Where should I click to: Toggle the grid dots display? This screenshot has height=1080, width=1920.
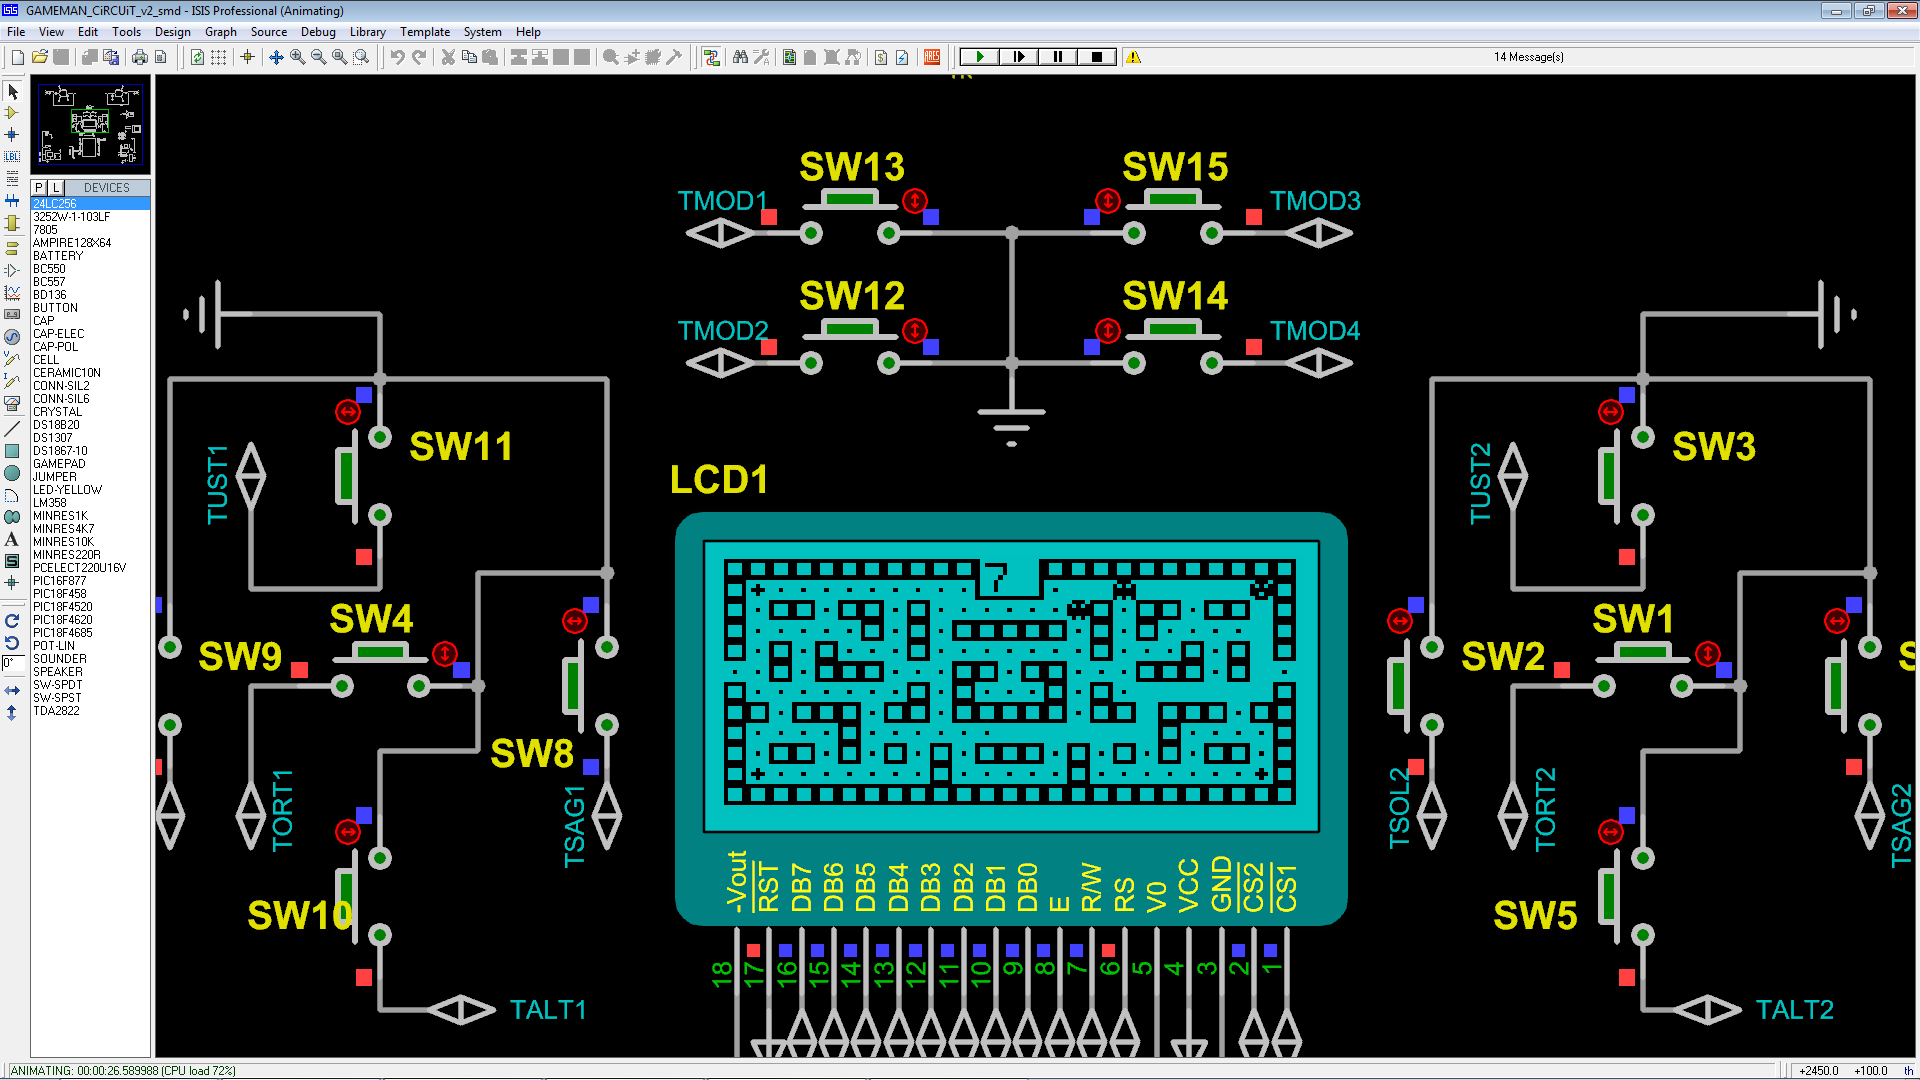pos(218,57)
